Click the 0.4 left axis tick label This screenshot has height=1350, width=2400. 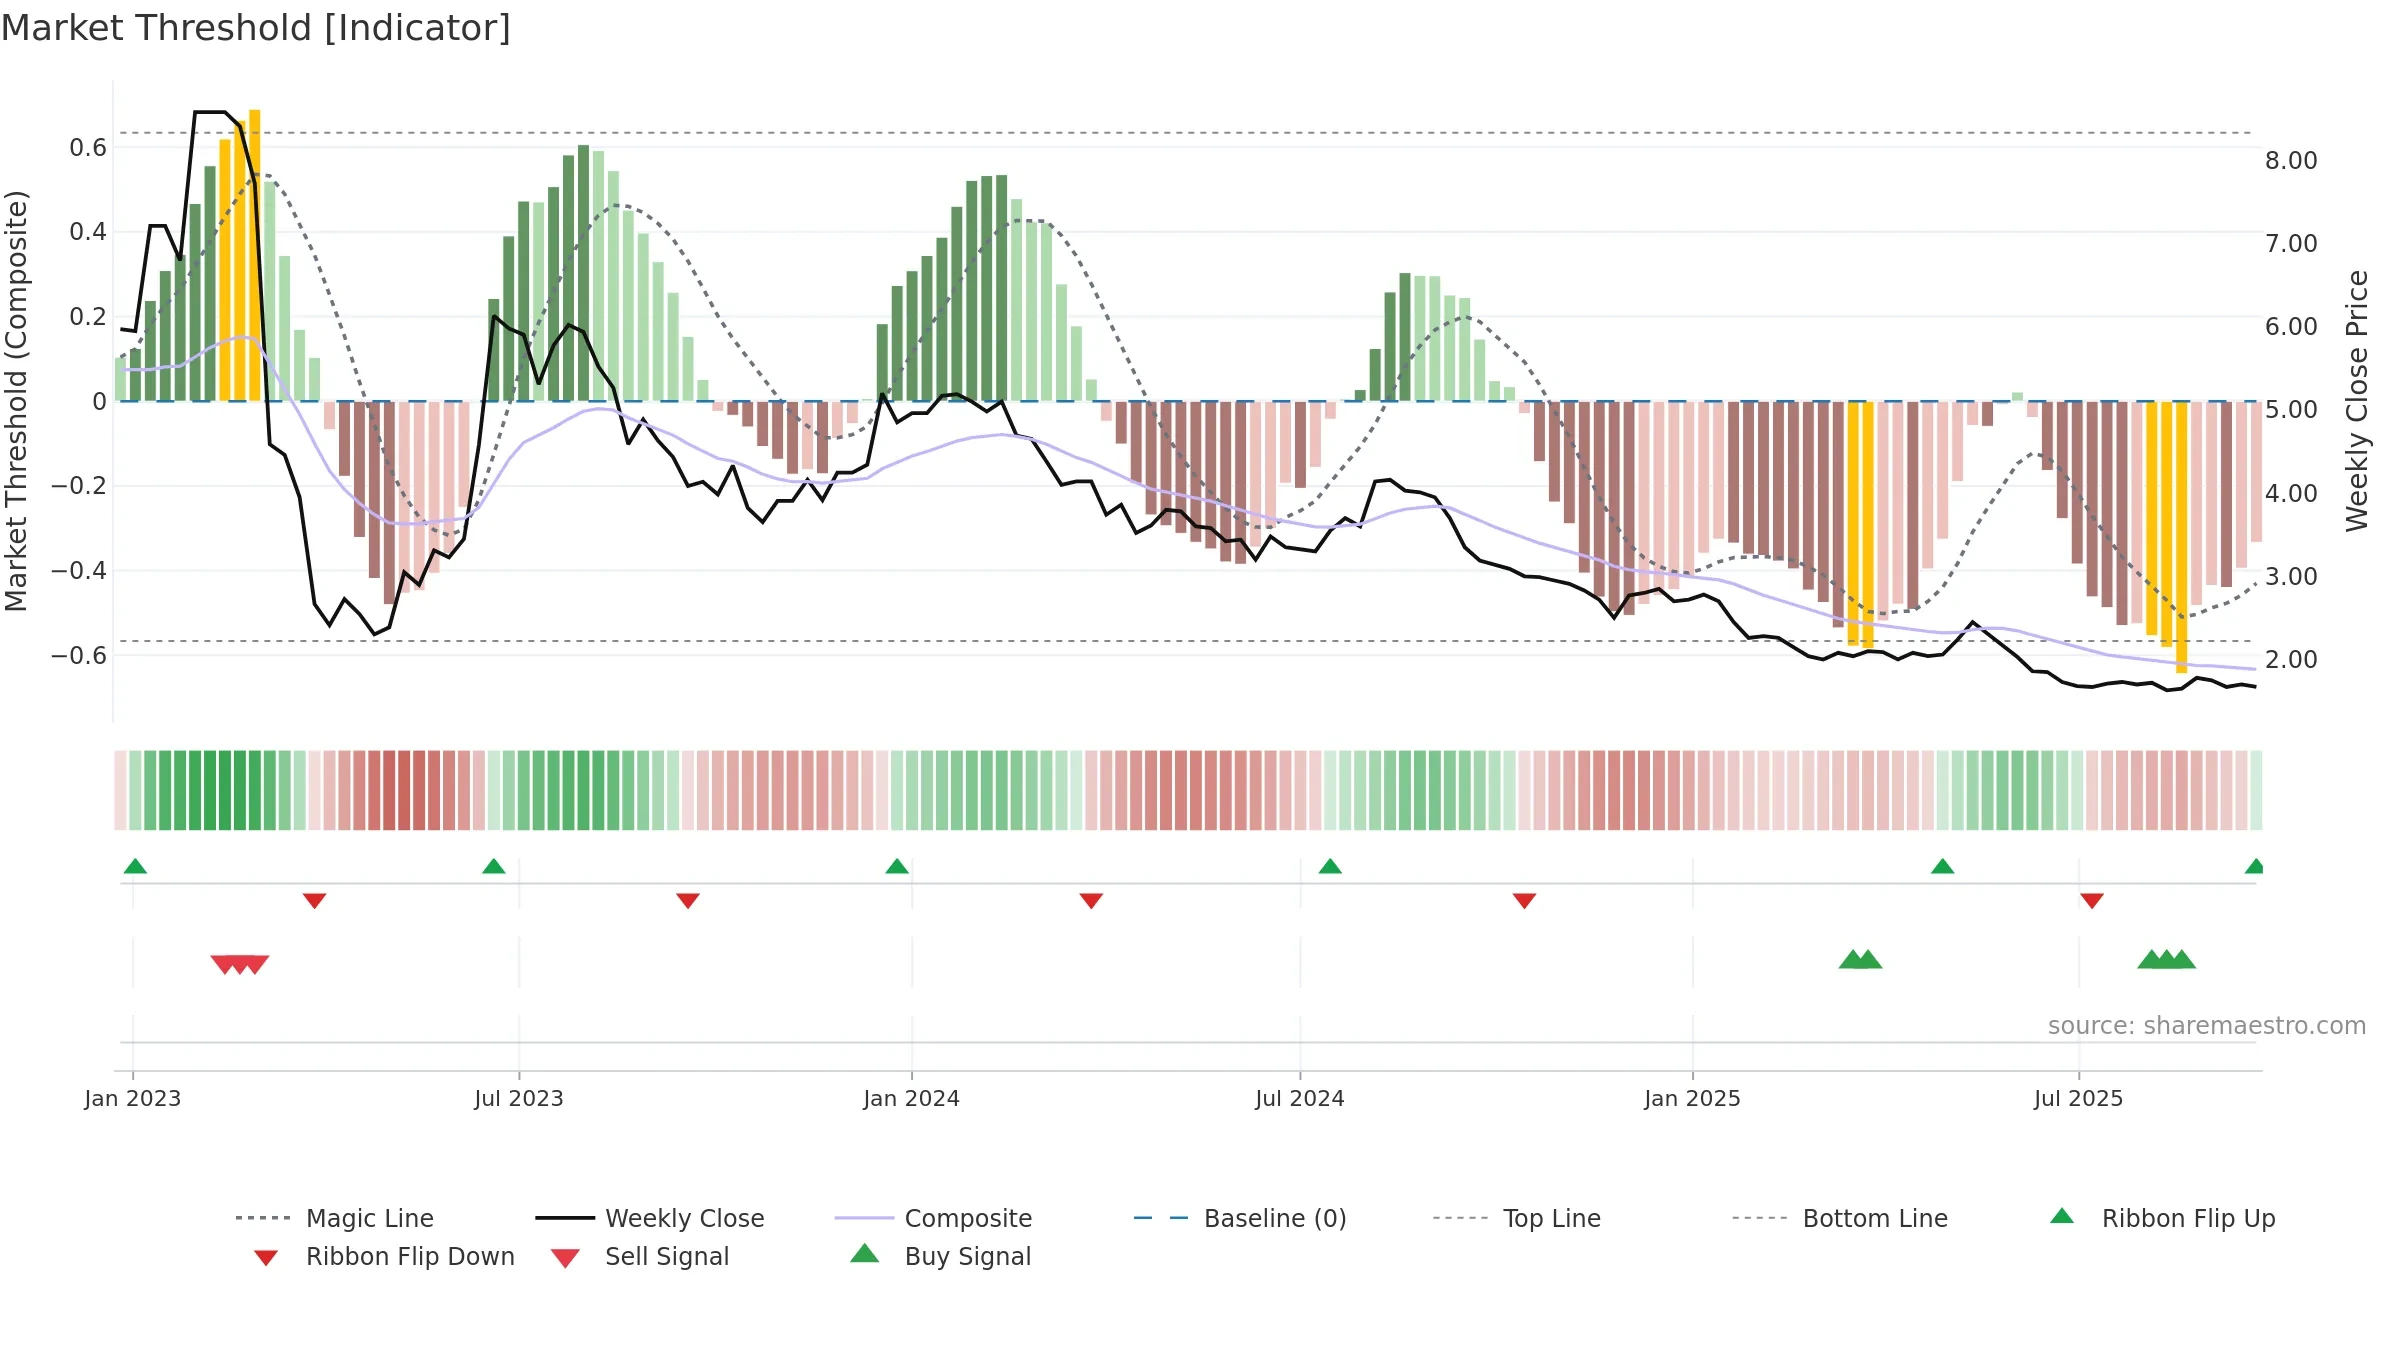pyautogui.click(x=88, y=232)
